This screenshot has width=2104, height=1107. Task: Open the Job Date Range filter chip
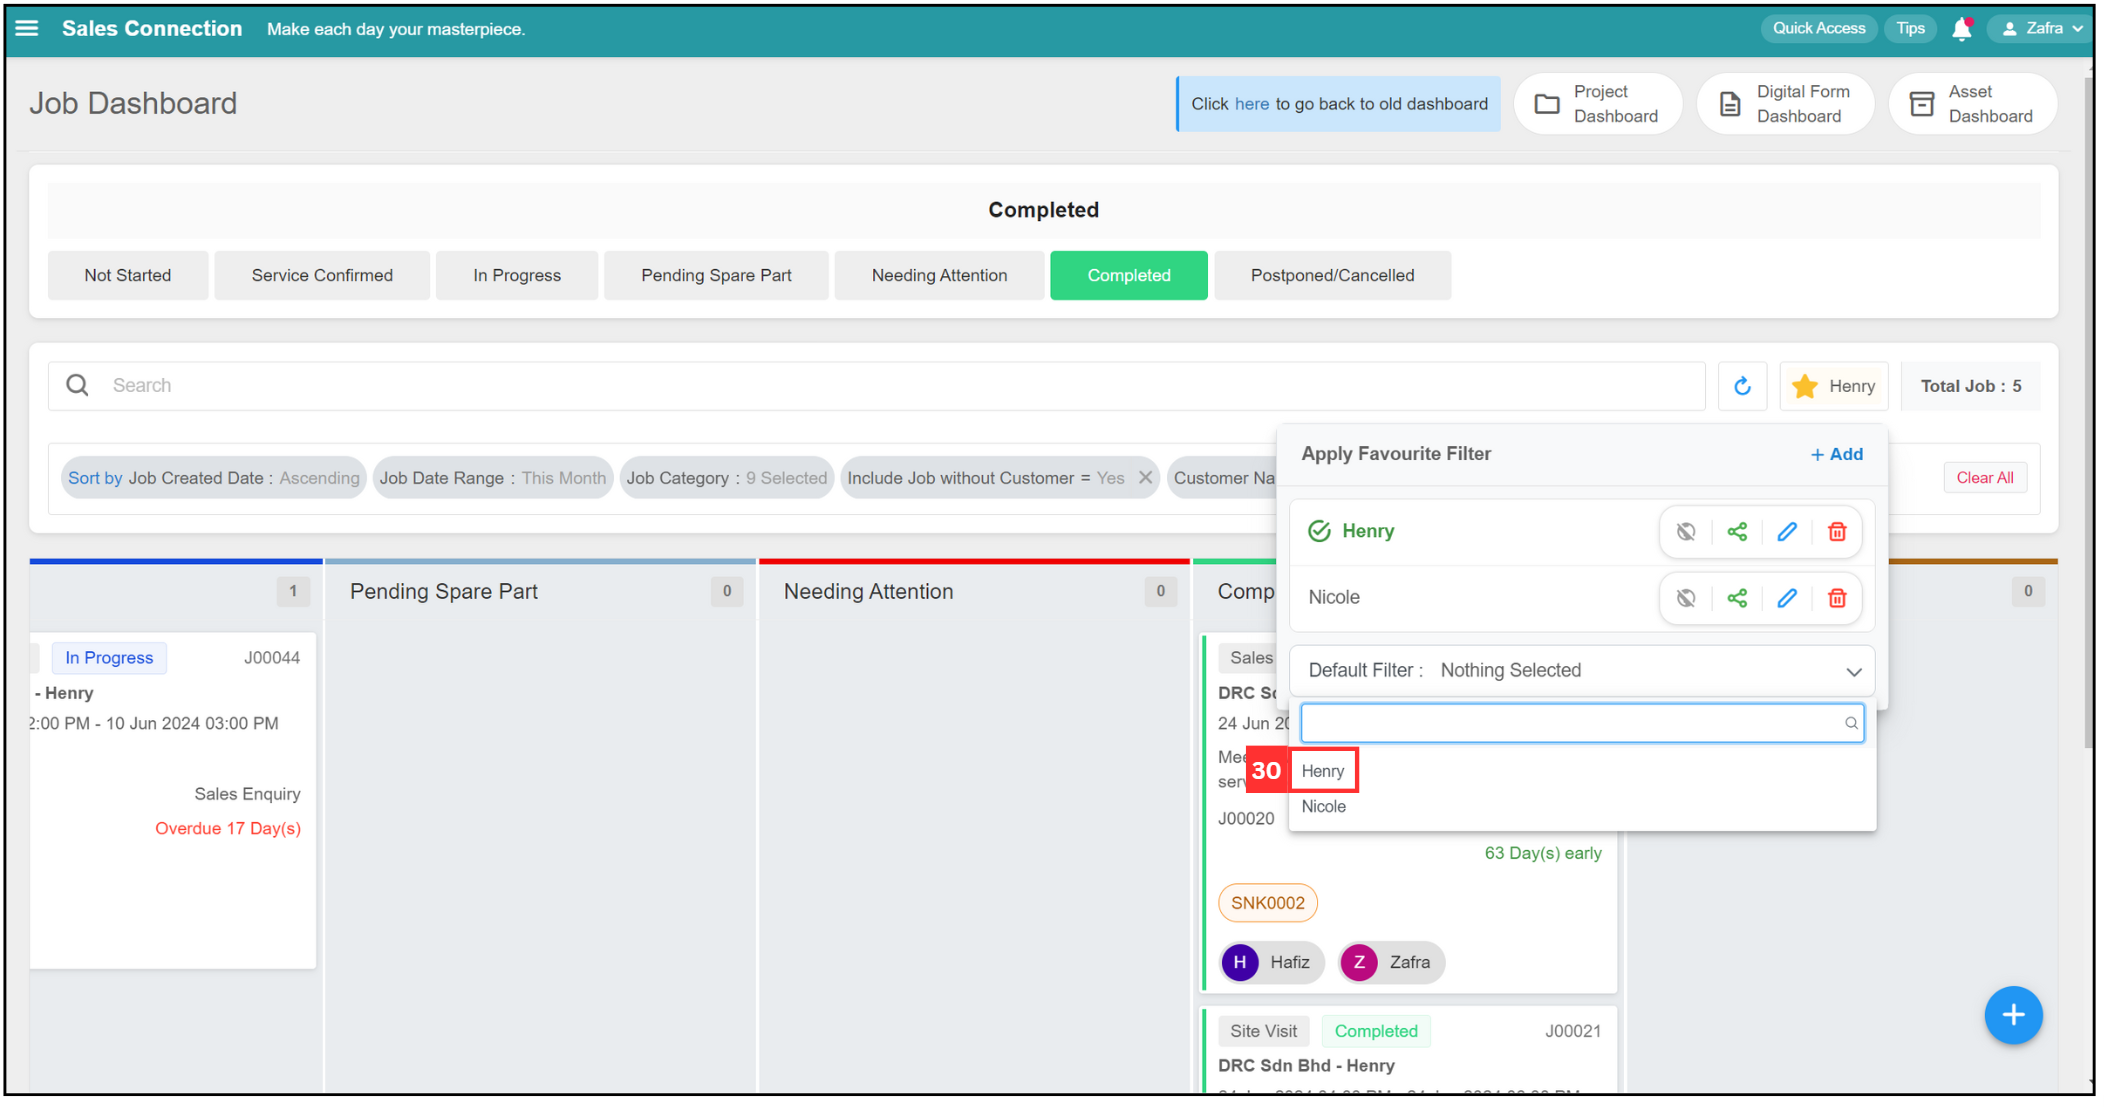pyautogui.click(x=493, y=478)
